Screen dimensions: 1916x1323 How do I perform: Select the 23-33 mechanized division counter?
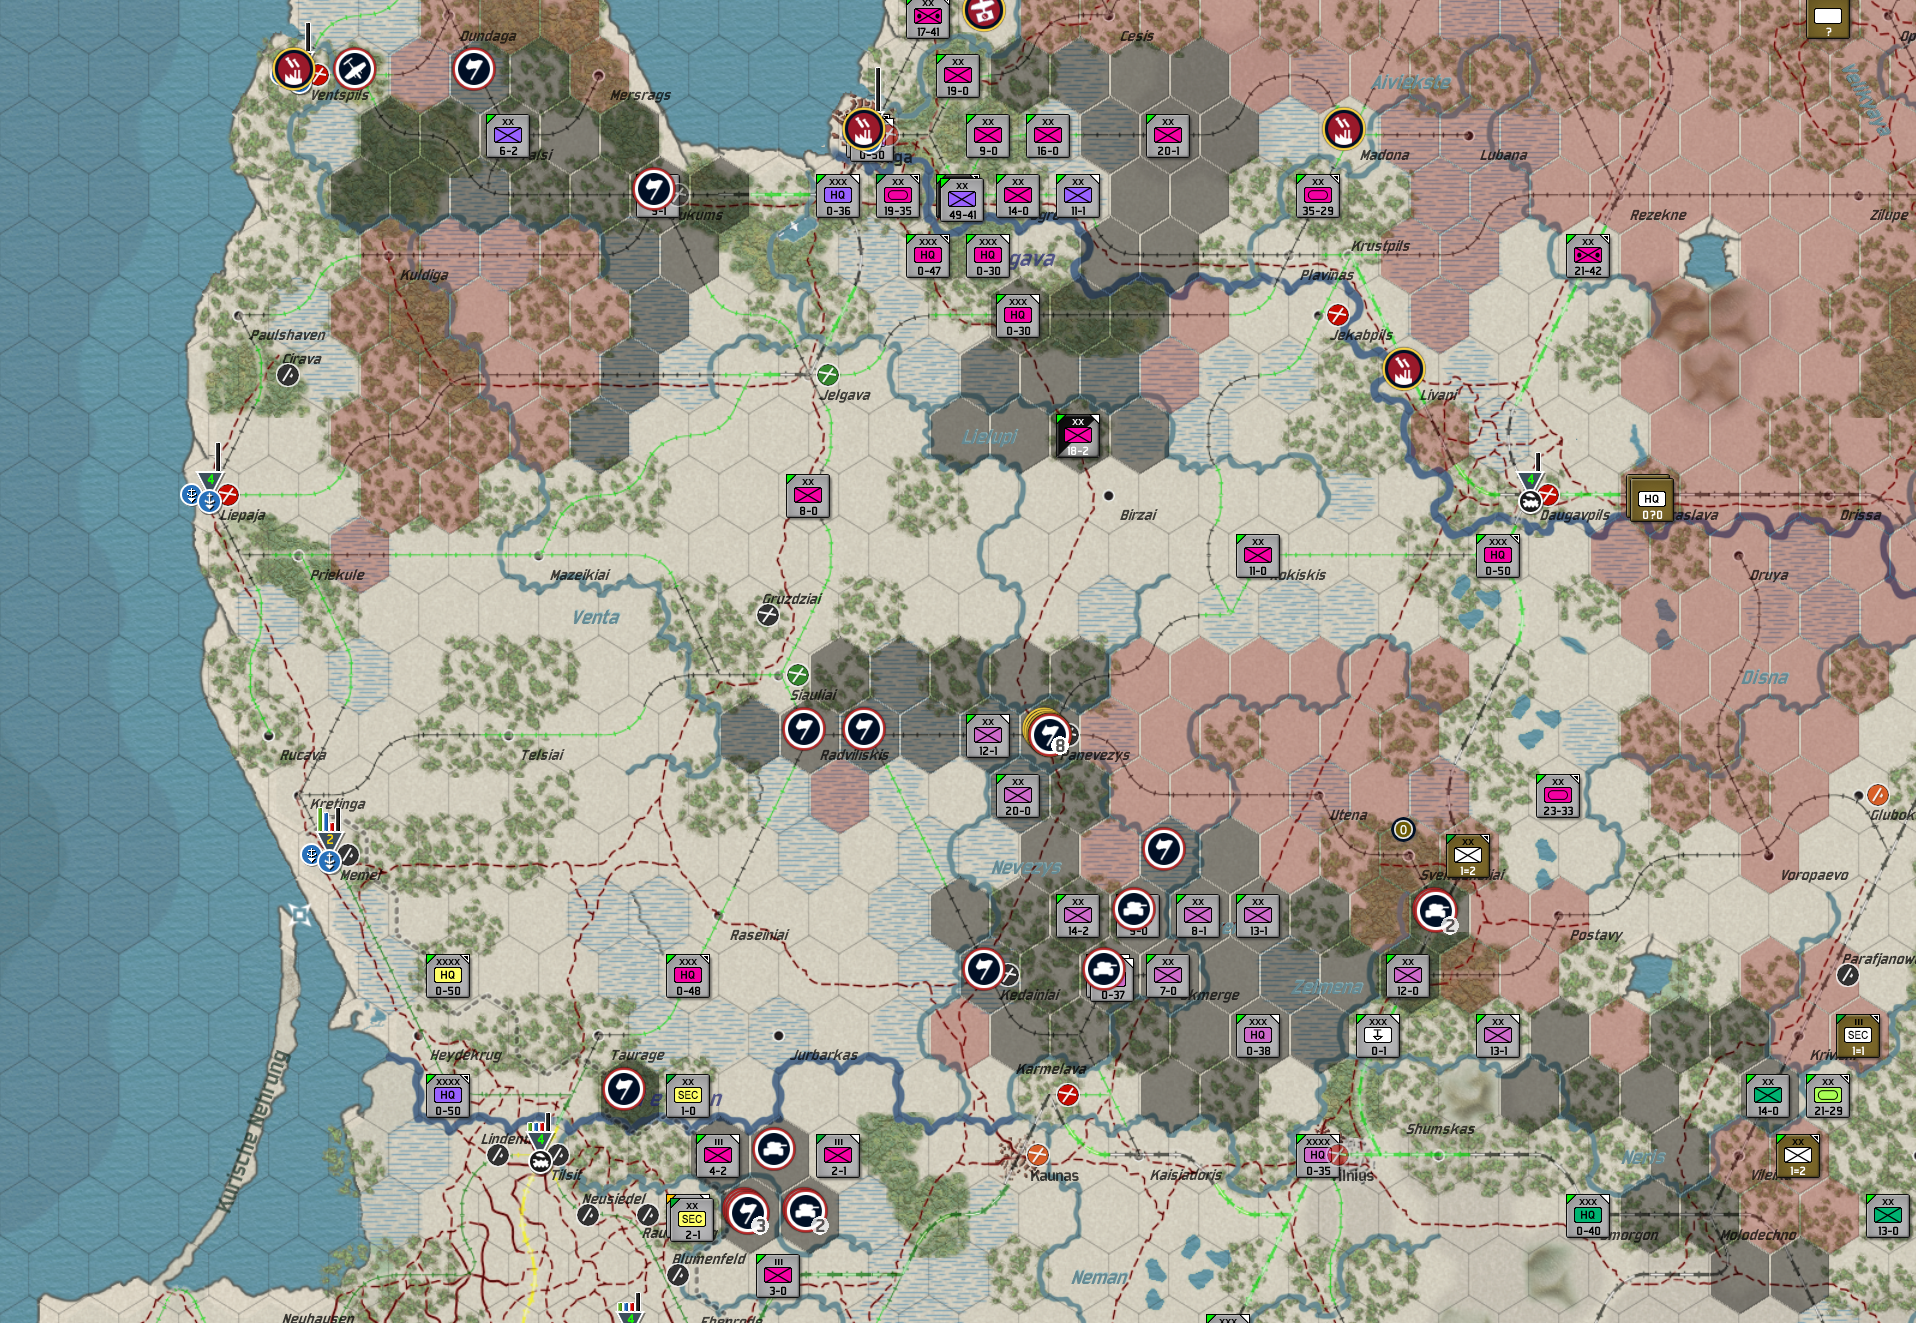1558,796
